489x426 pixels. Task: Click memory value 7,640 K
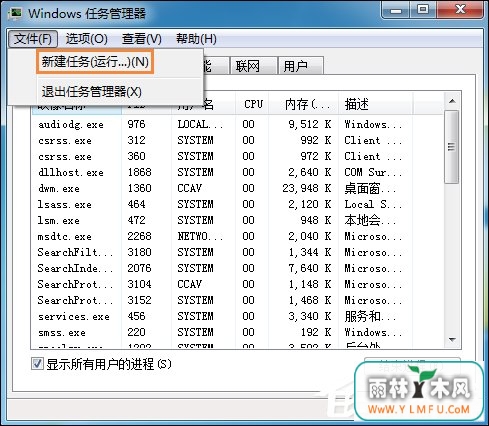tap(310, 268)
